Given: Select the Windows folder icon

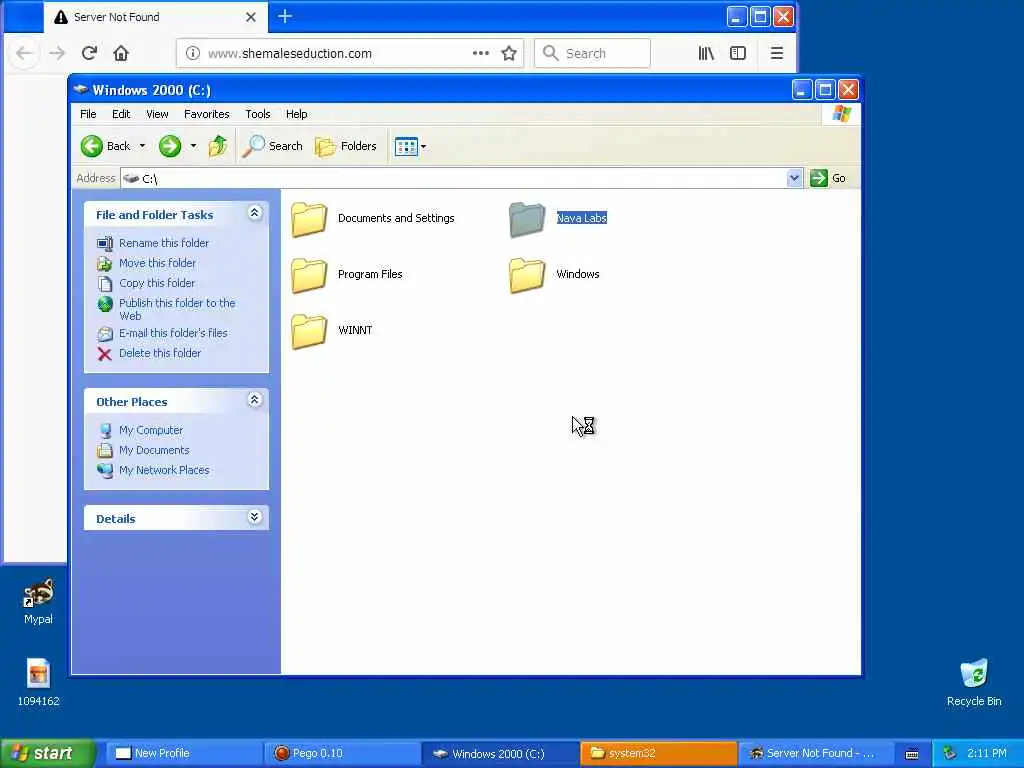Looking at the screenshot, I should coord(527,274).
